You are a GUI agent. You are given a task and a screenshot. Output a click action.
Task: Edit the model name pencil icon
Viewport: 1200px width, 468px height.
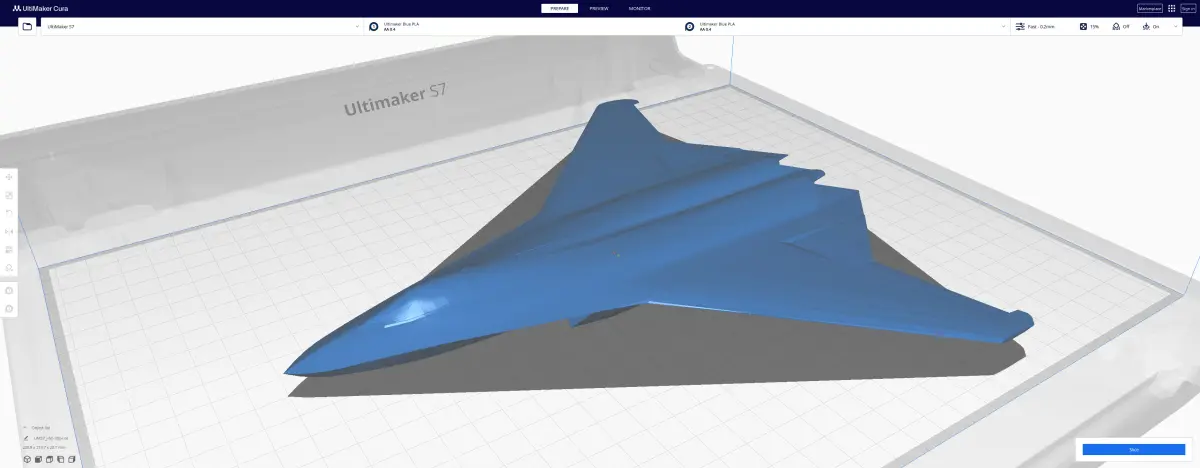25,437
